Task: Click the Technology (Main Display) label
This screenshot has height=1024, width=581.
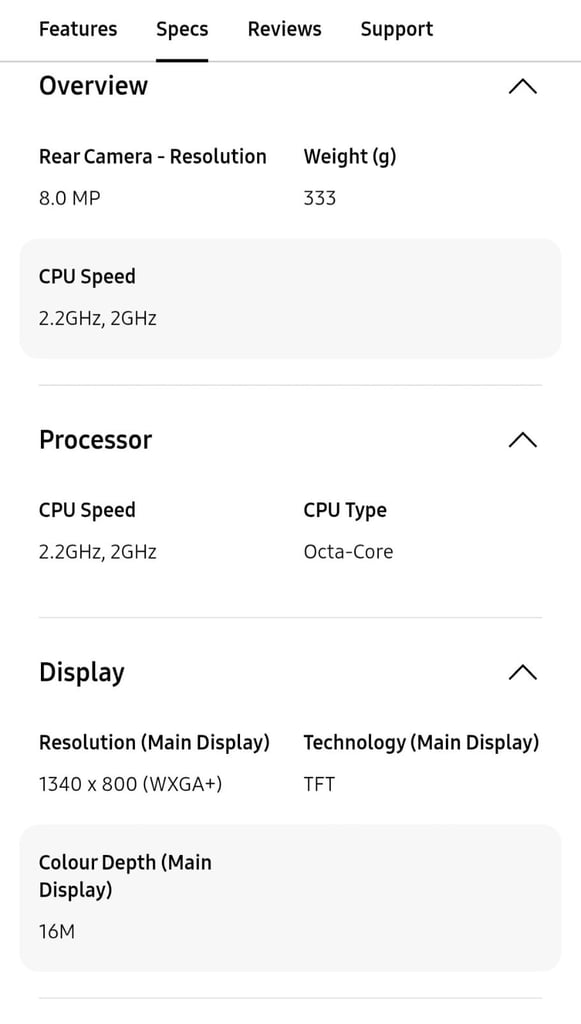Action: 421,743
